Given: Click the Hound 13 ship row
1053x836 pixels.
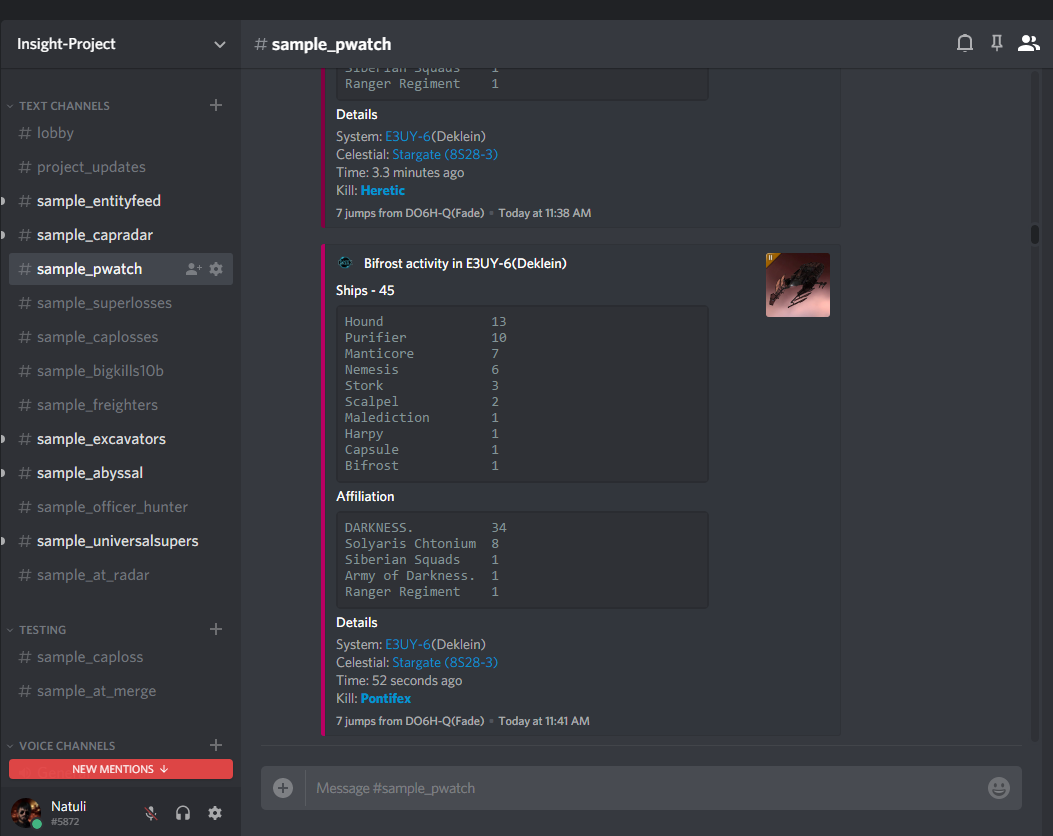Looking at the screenshot, I should point(425,322).
